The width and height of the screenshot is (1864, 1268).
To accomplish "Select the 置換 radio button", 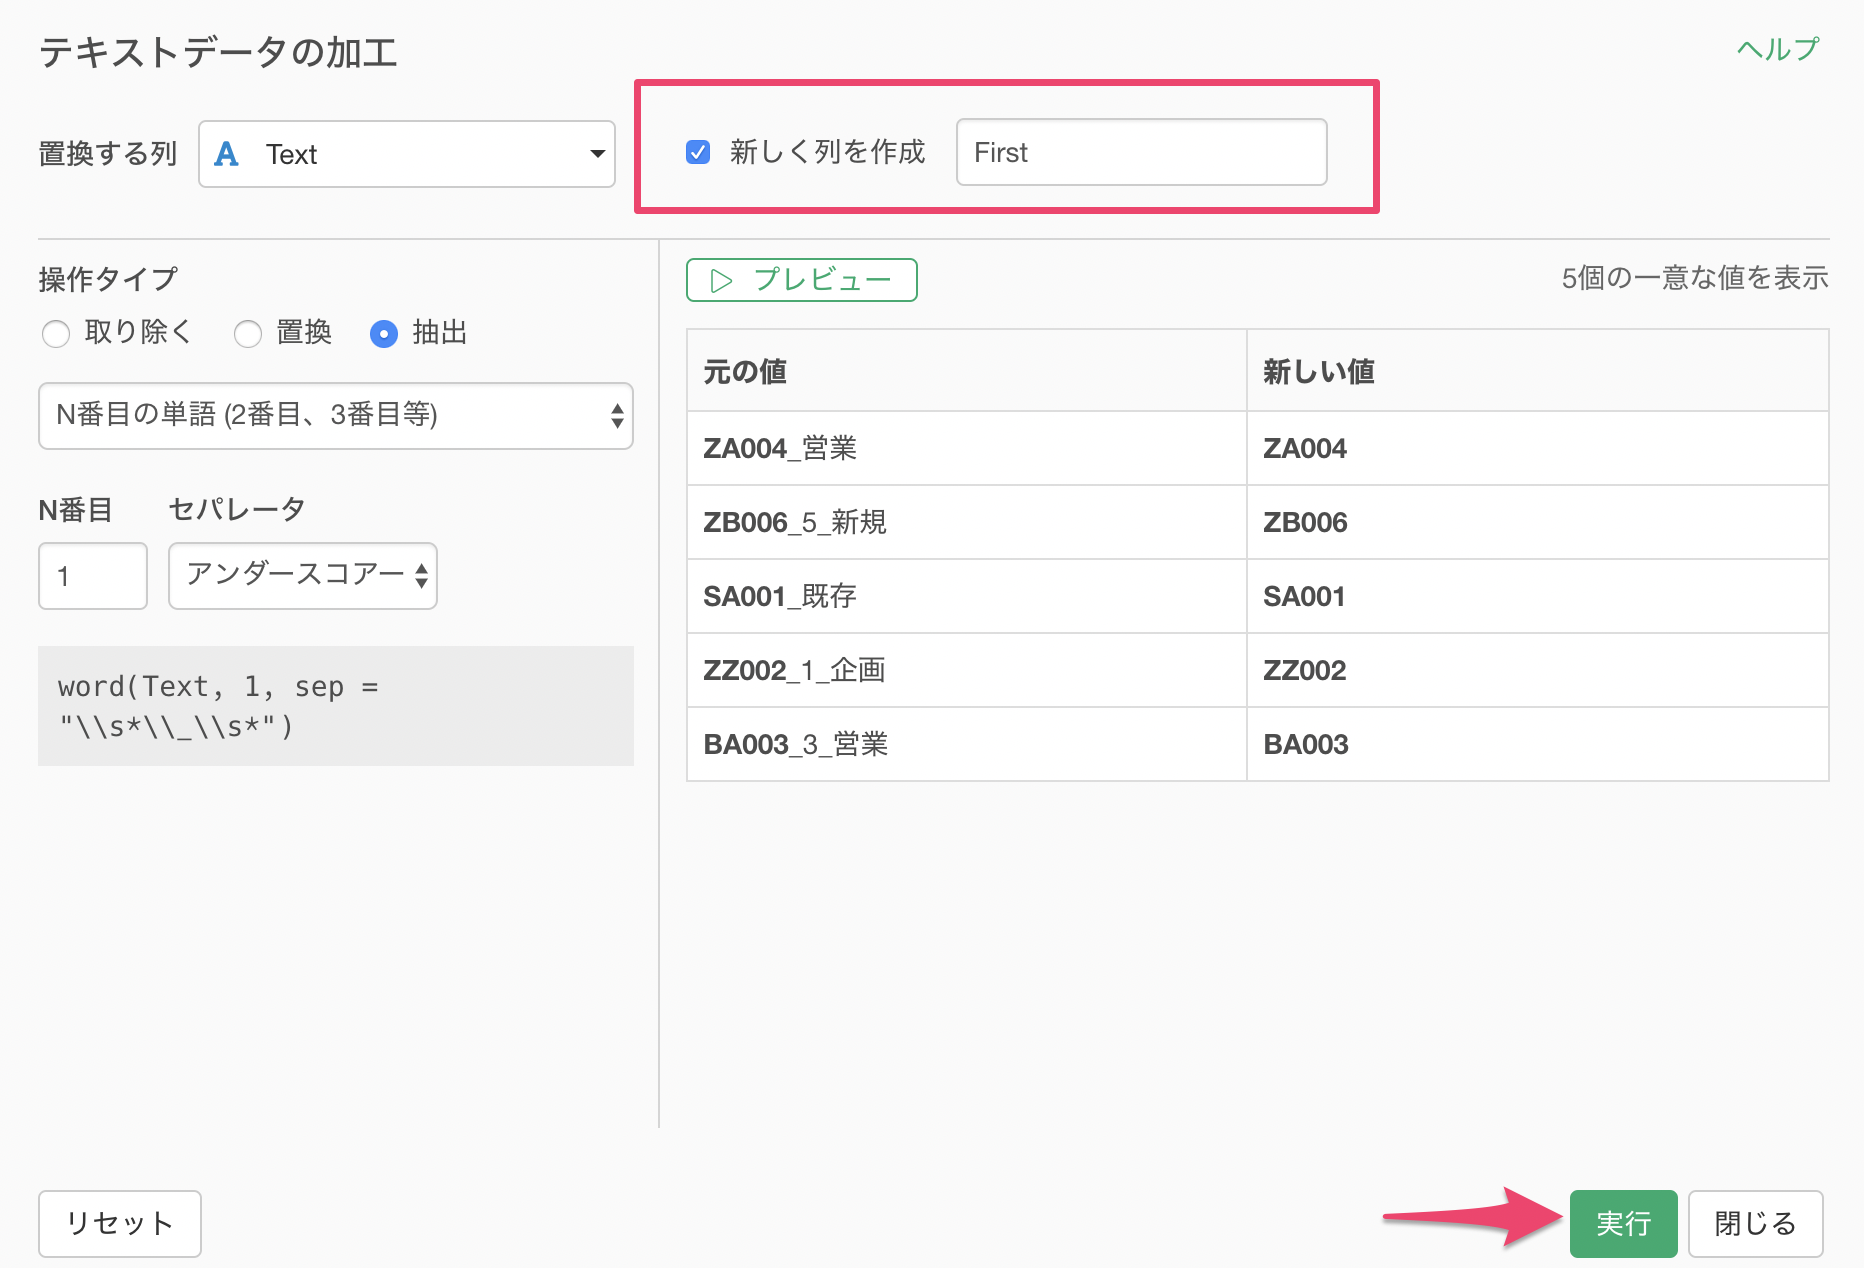I will [248, 333].
